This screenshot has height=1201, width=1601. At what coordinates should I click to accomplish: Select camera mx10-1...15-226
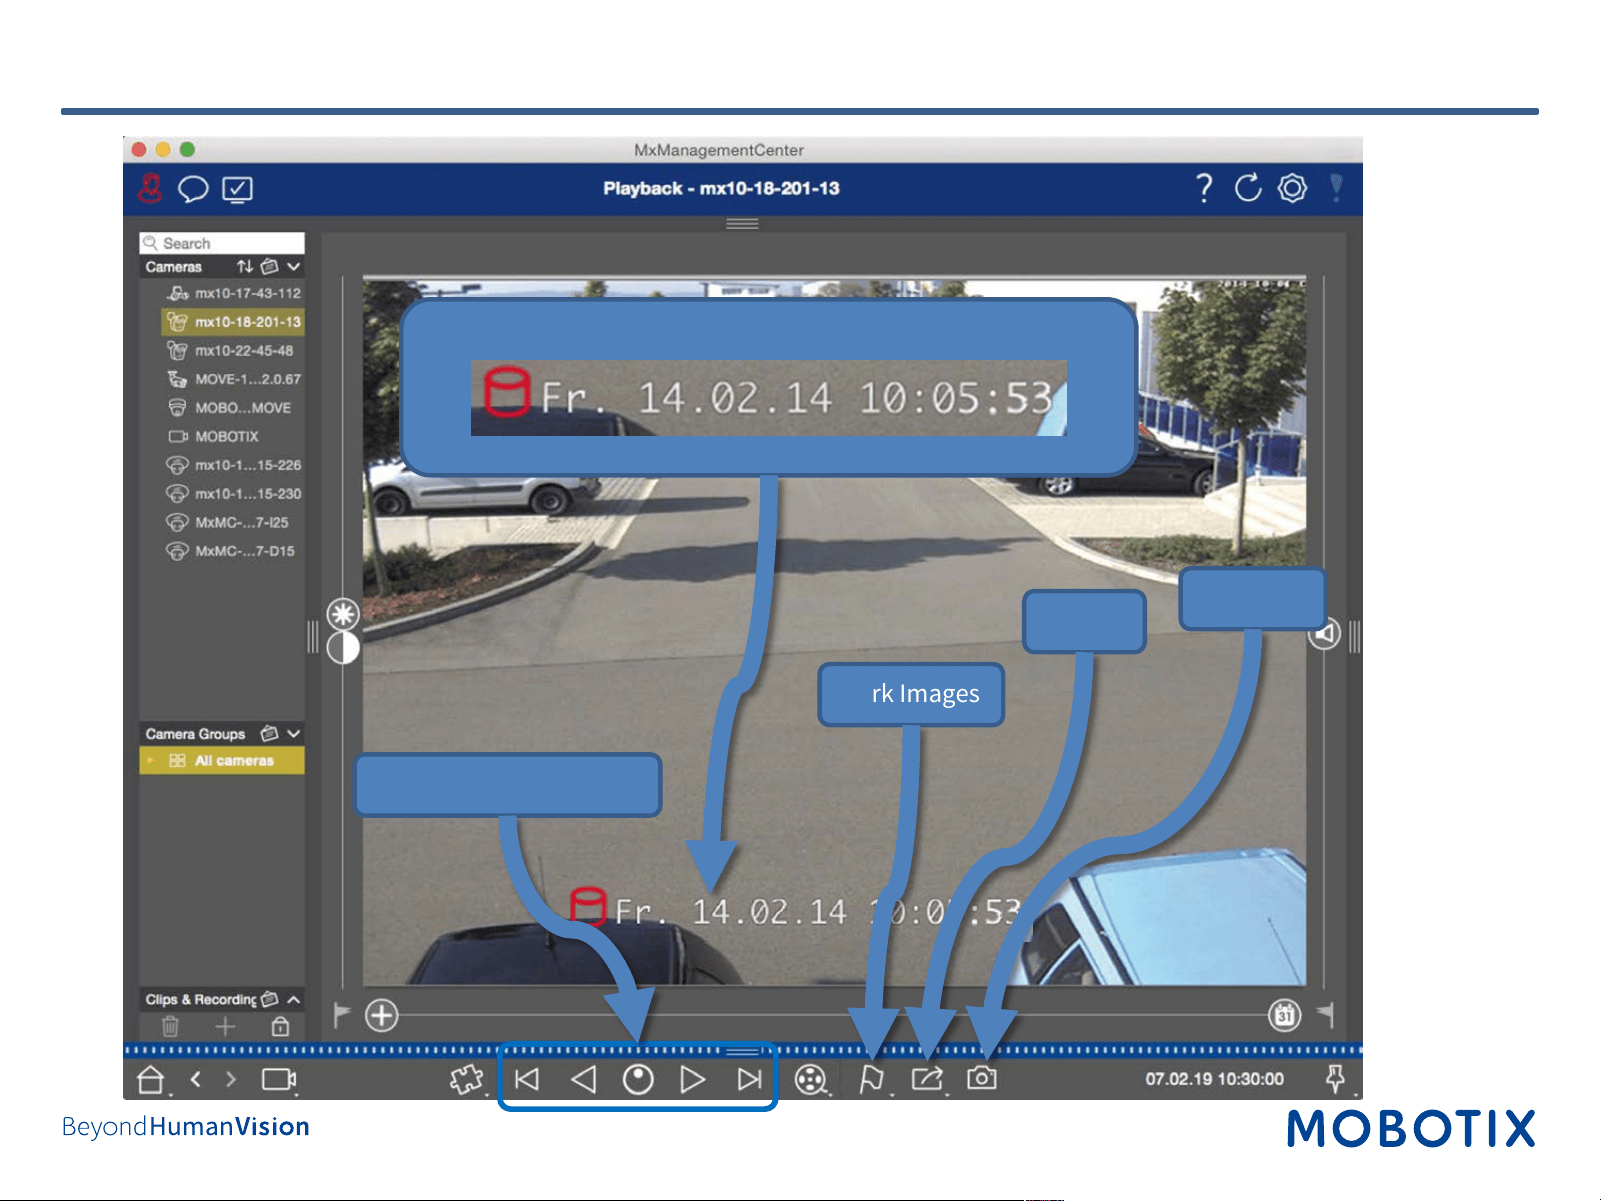coord(233,465)
